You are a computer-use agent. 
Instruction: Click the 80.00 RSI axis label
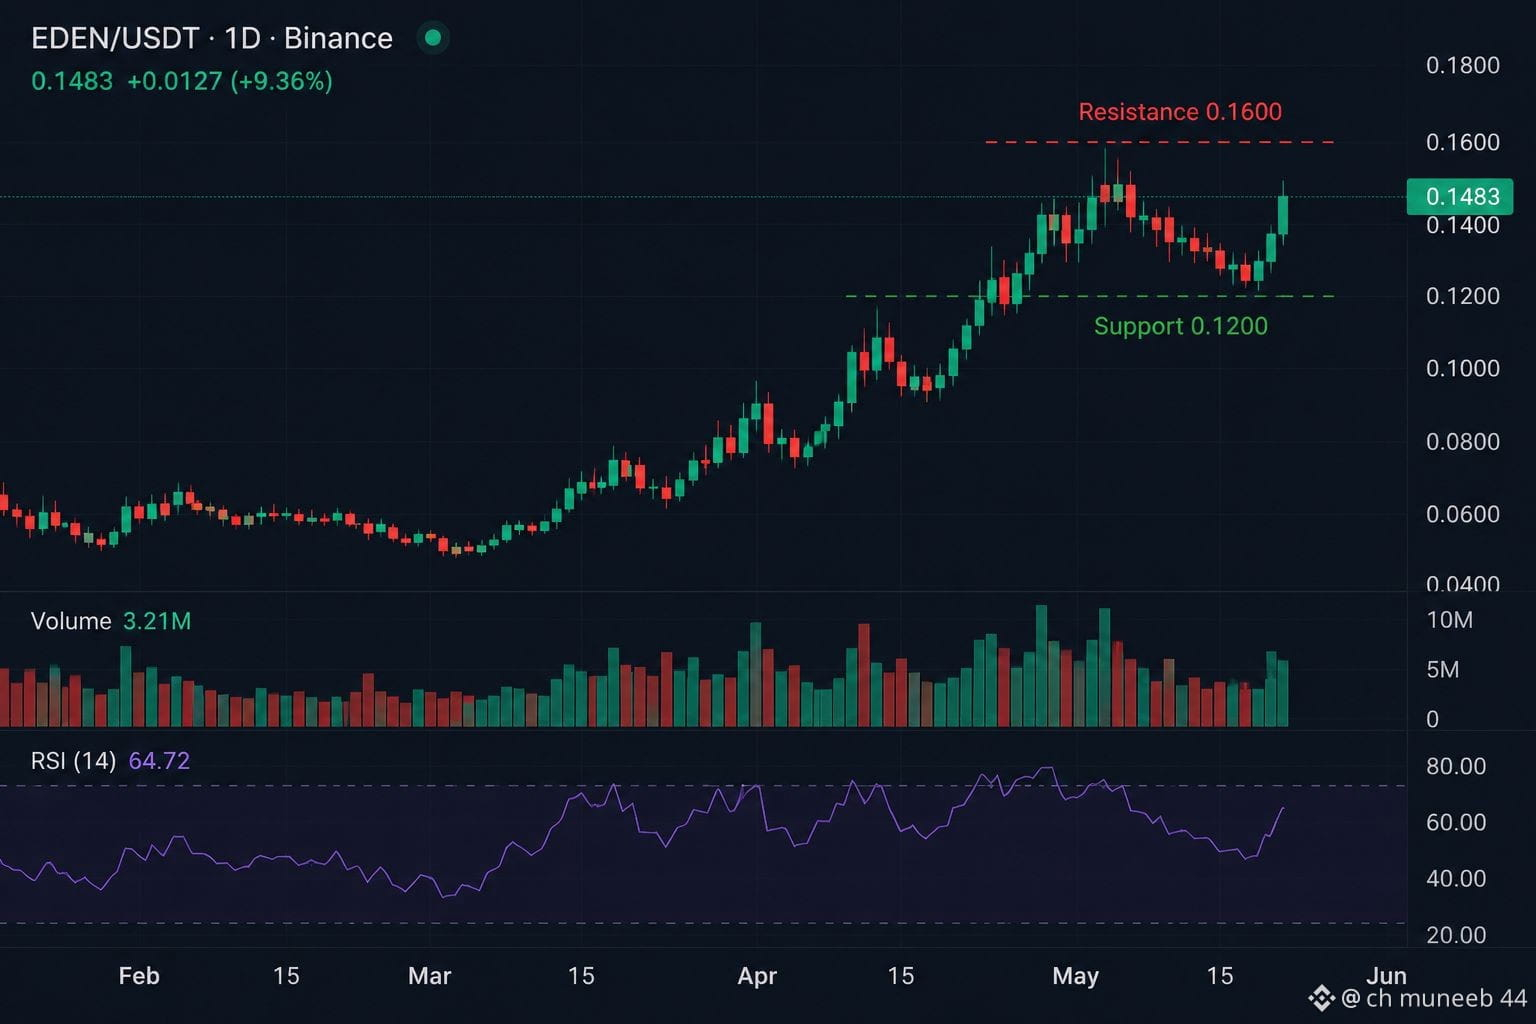[1456, 766]
